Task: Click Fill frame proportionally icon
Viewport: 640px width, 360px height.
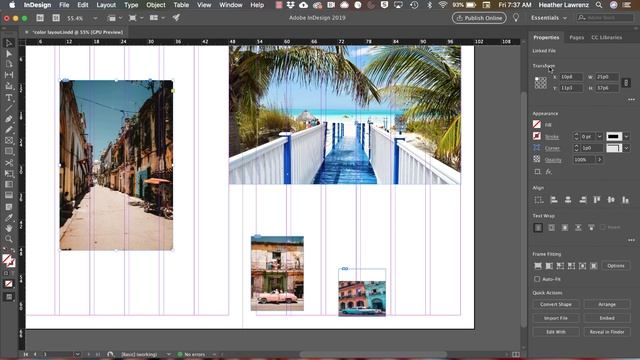Action: click(538, 266)
